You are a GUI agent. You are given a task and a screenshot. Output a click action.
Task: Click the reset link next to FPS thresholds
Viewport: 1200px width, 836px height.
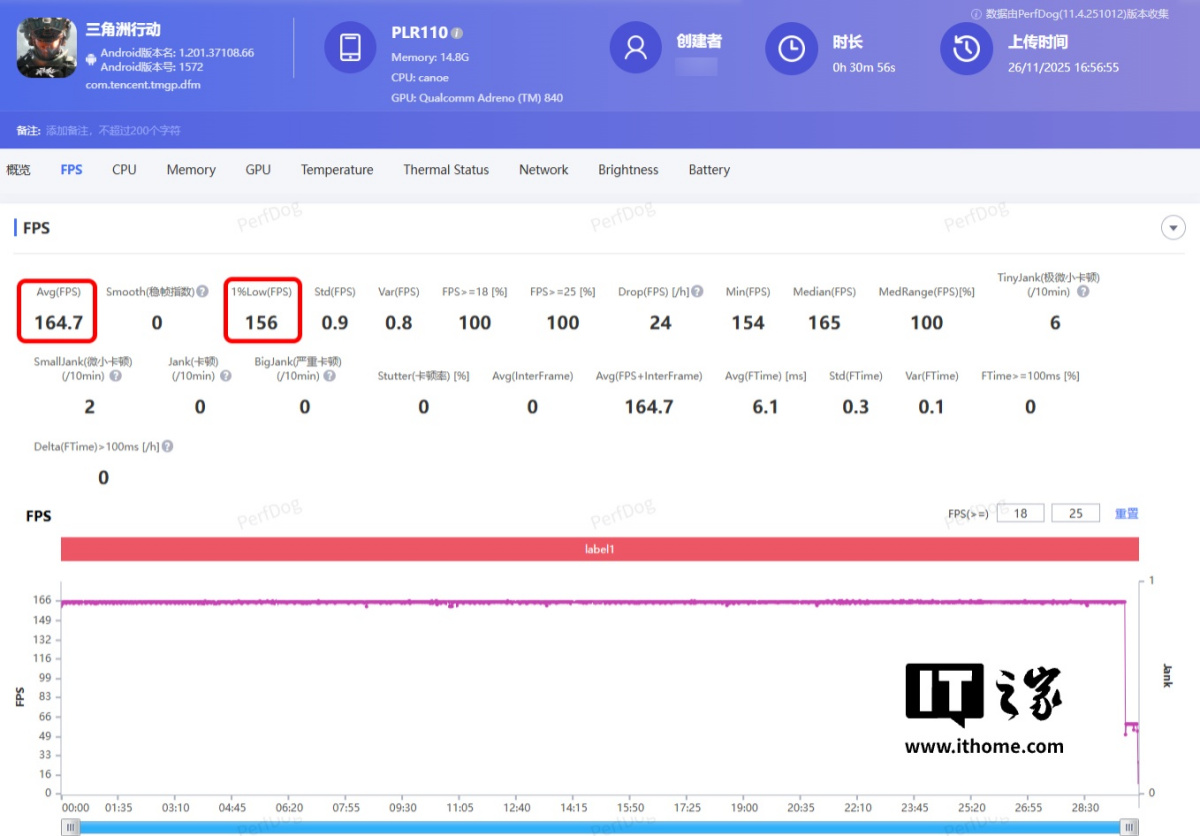pyautogui.click(x=1126, y=513)
